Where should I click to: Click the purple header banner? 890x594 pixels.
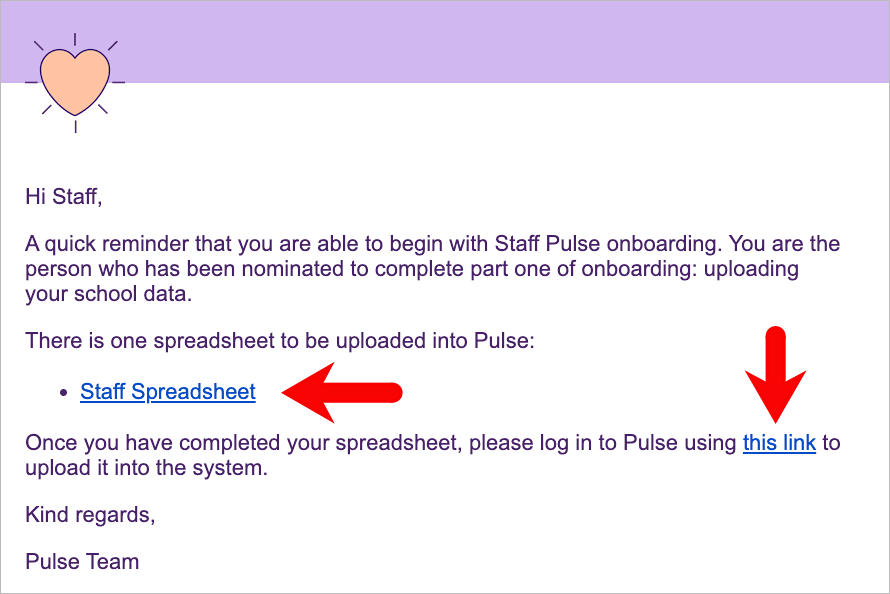coord(500,42)
